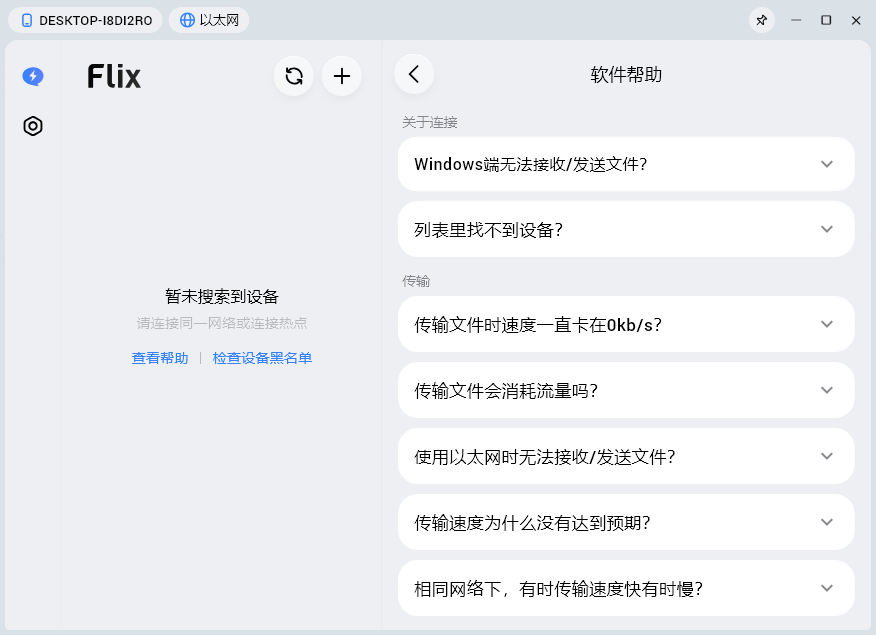Click the Flix logo title

[x=114, y=77]
